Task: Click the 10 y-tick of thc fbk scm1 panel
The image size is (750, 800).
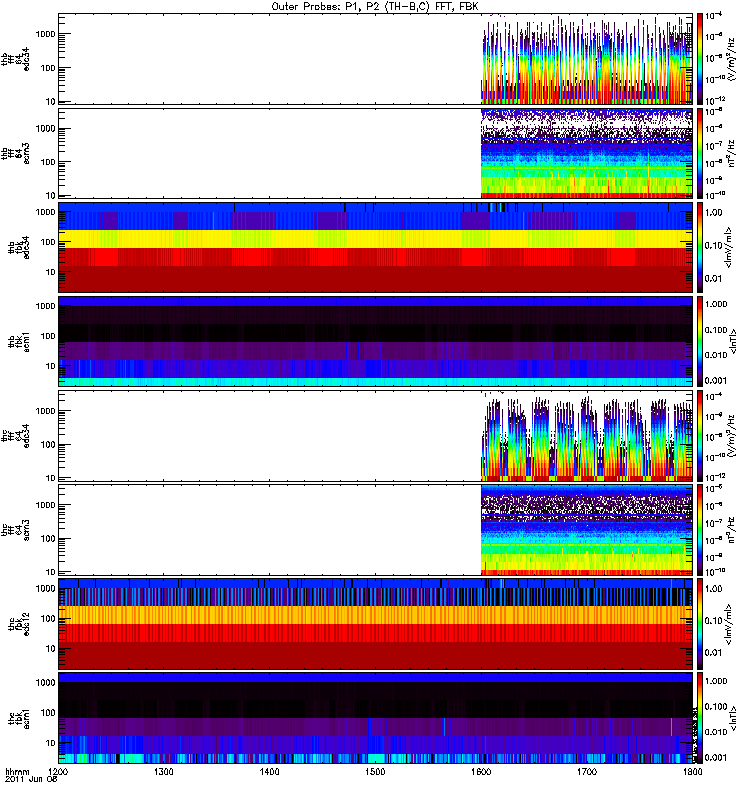Action: 50,743
